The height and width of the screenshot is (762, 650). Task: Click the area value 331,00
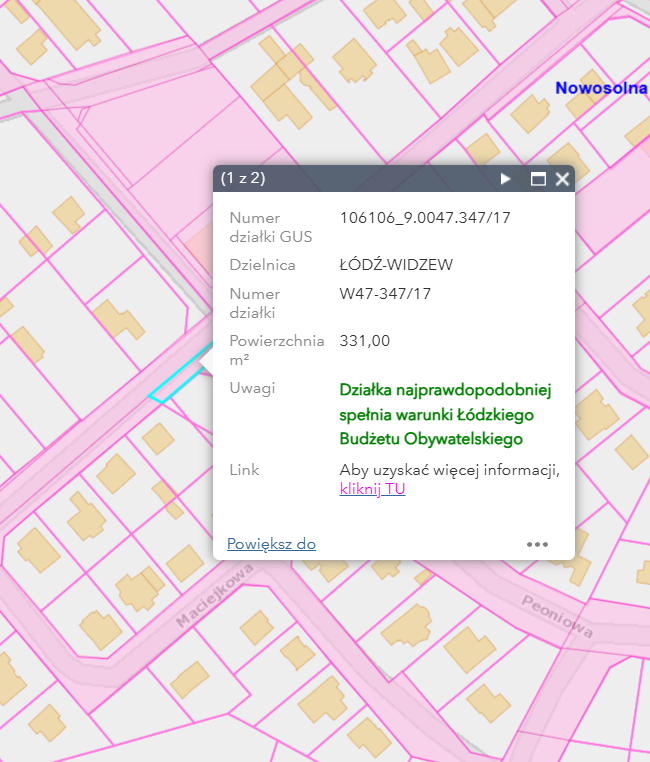point(365,341)
